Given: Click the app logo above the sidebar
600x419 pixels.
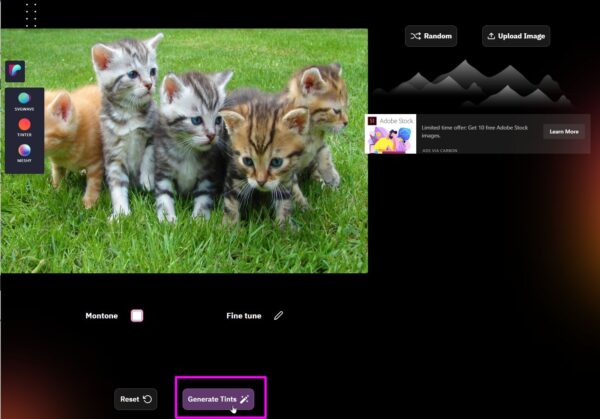Looking at the screenshot, I should 15,71.
